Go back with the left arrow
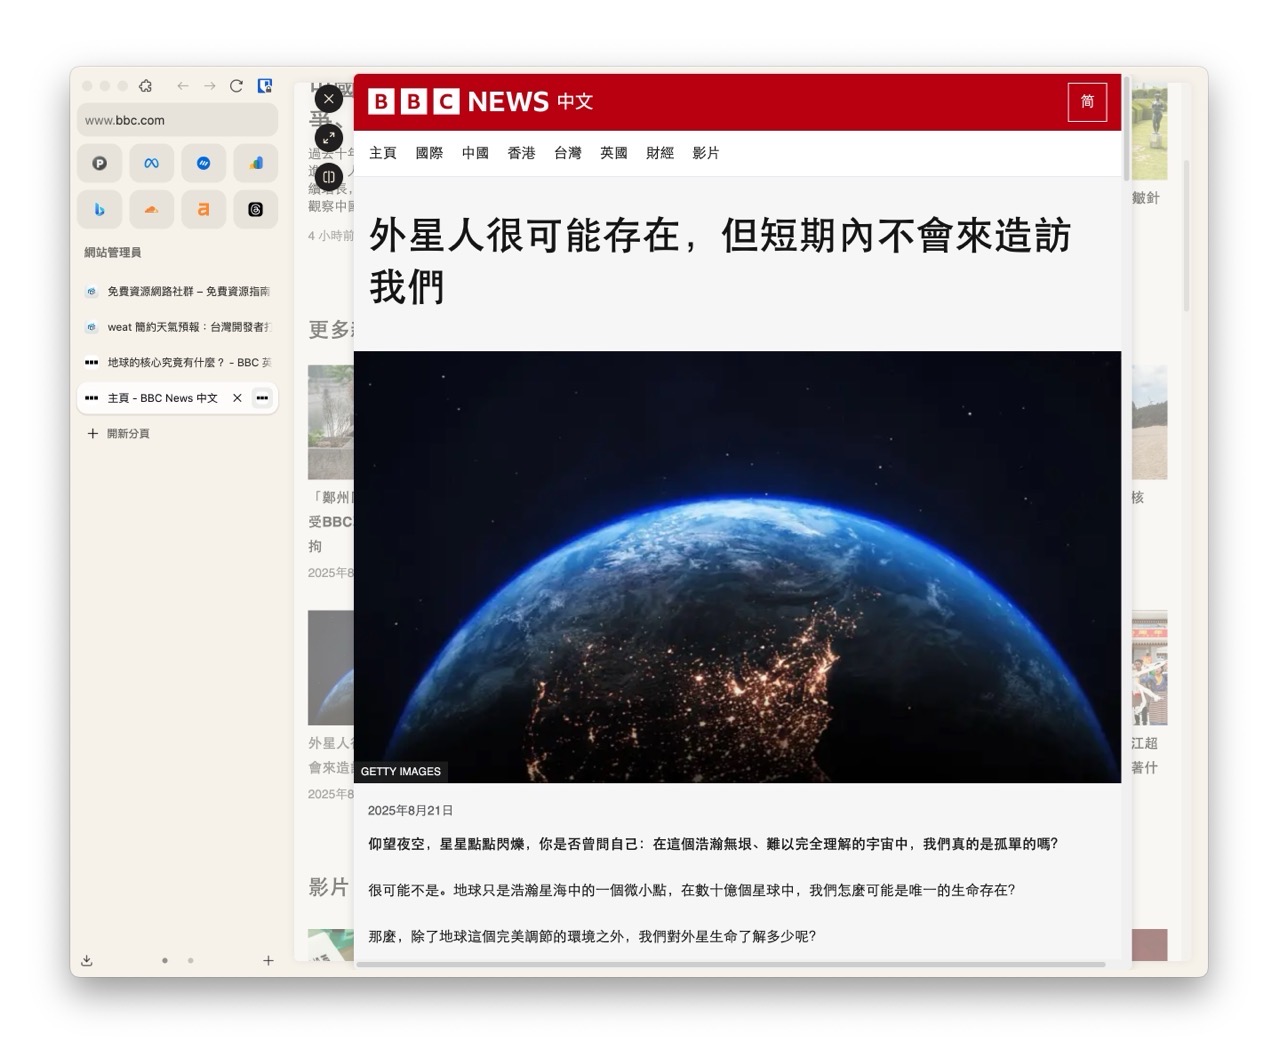 pyautogui.click(x=183, y=86)
